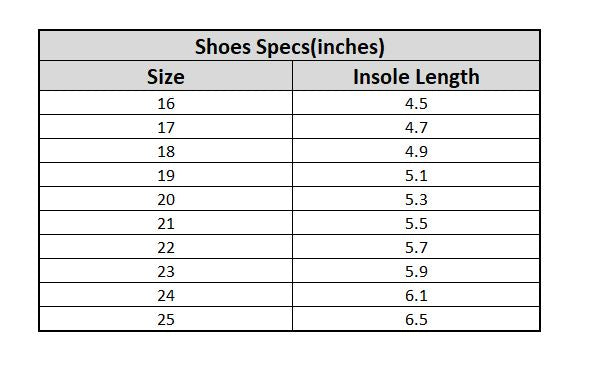Viewport: 605px width, 383px height.
Task: Select the Size column header
Action: pos(166,76)
